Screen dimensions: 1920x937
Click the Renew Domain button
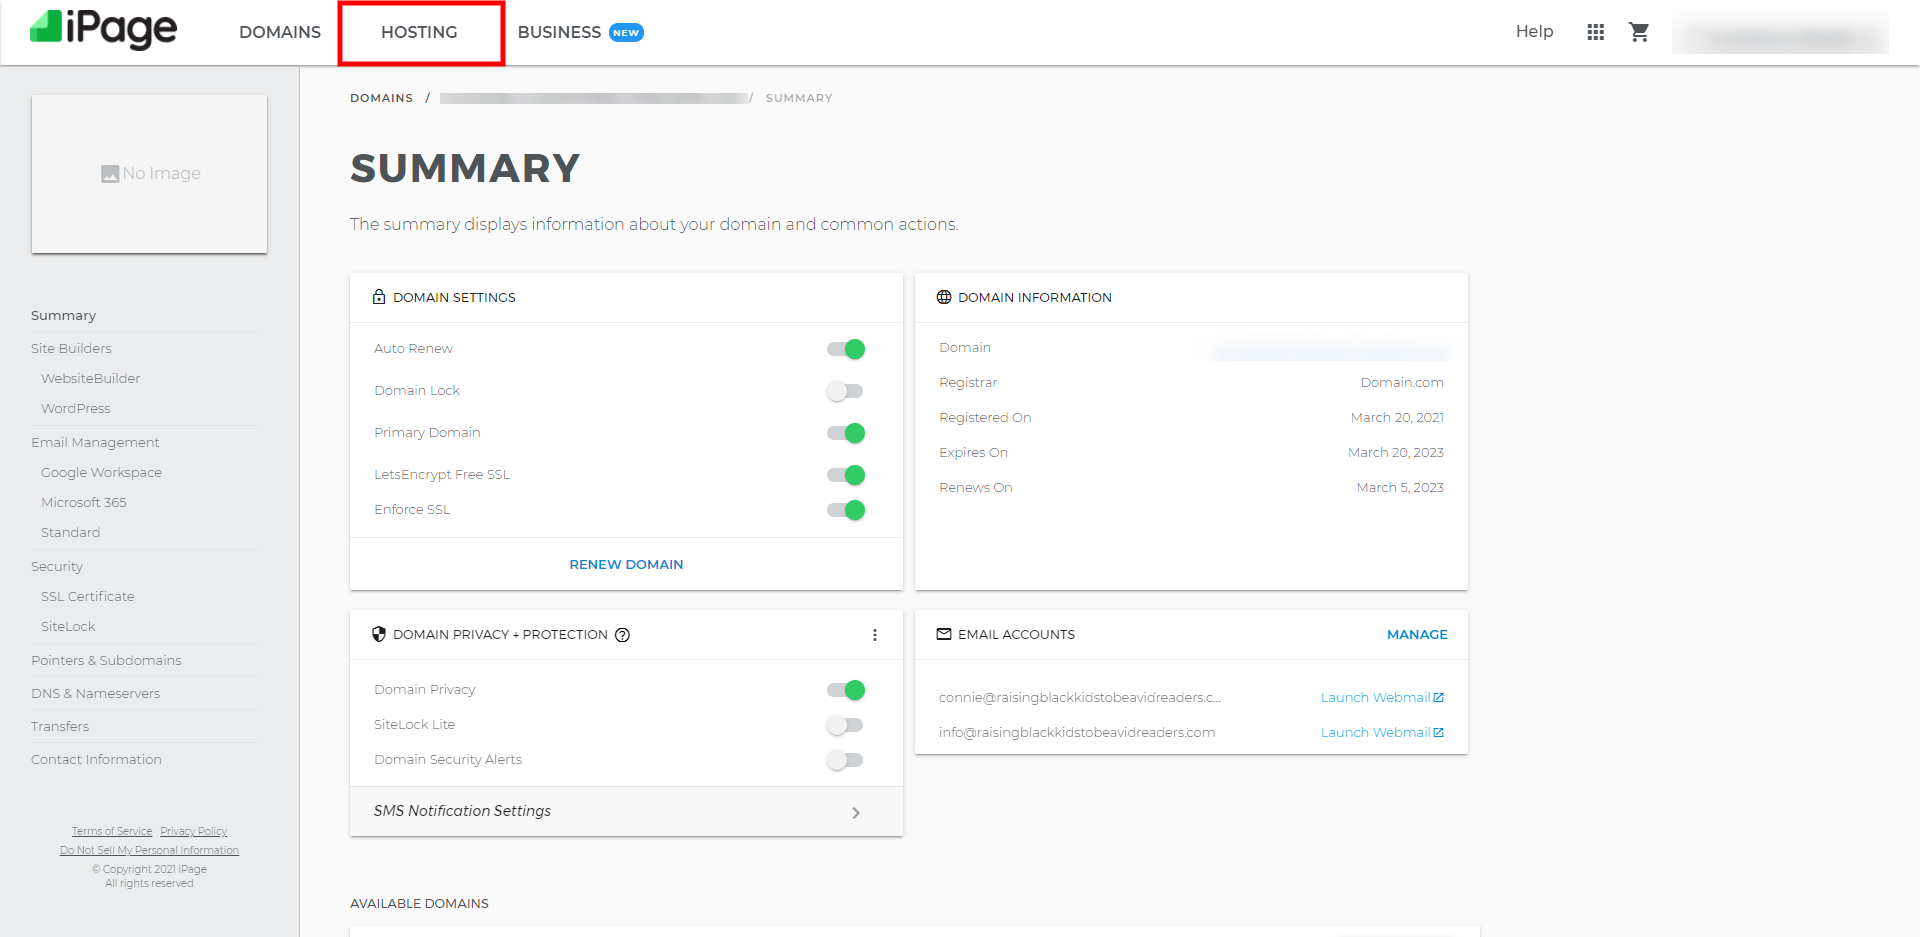(x=626, y=565)
